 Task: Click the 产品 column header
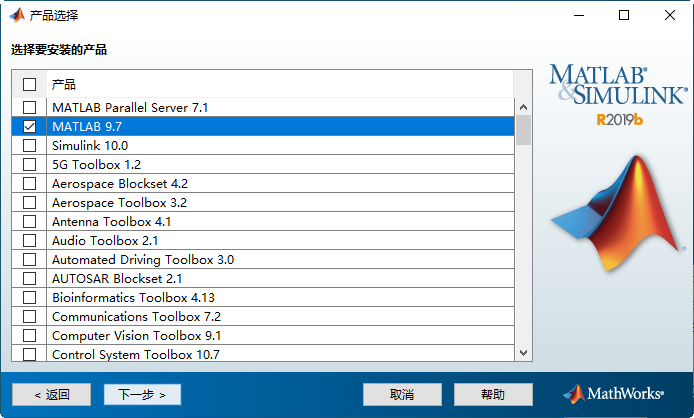[64, 84]
